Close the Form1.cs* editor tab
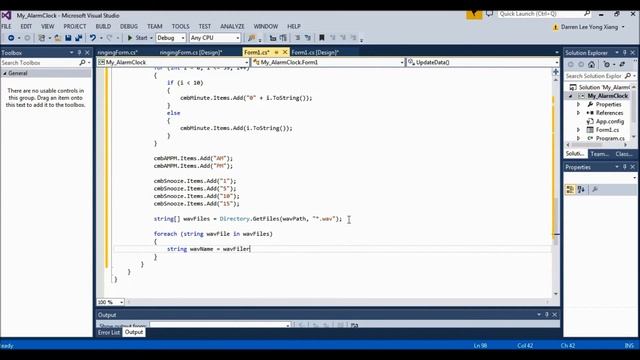The width and height of the screenshot is (640, 360). point(285,52)
